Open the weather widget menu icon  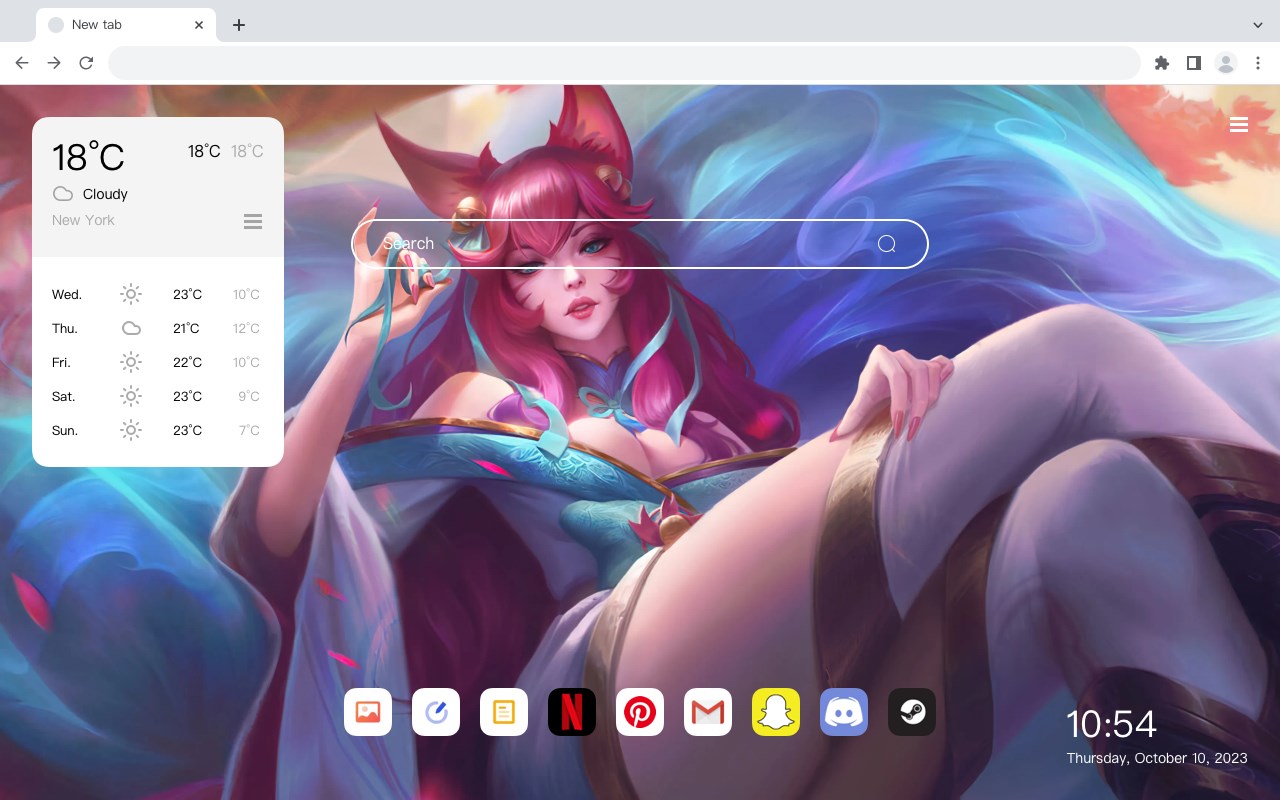(253, 221)
